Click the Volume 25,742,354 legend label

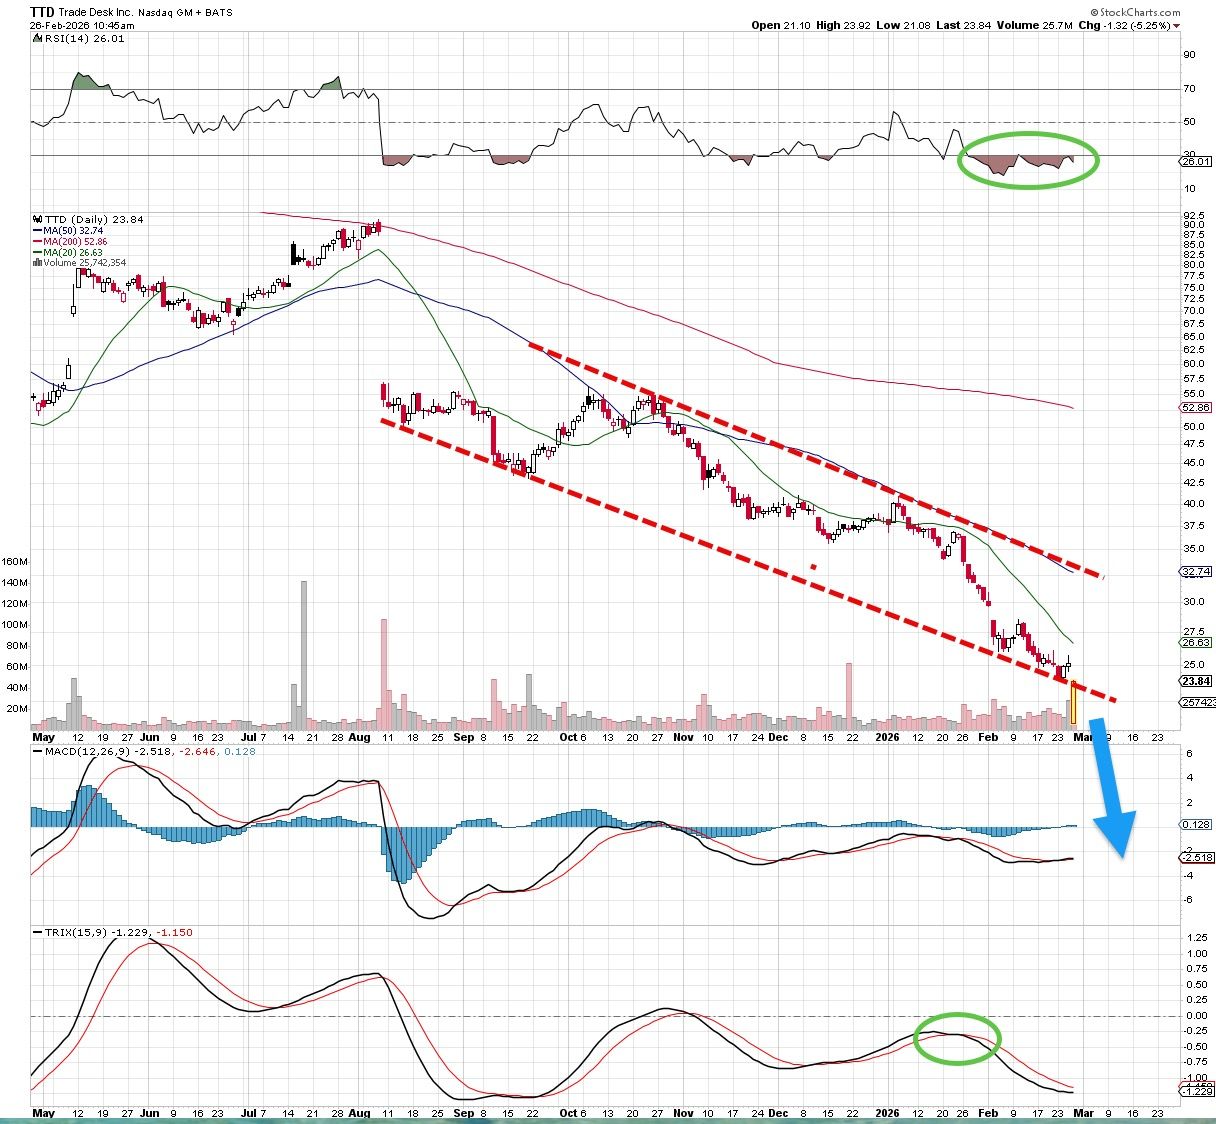(x=86, y=263)
